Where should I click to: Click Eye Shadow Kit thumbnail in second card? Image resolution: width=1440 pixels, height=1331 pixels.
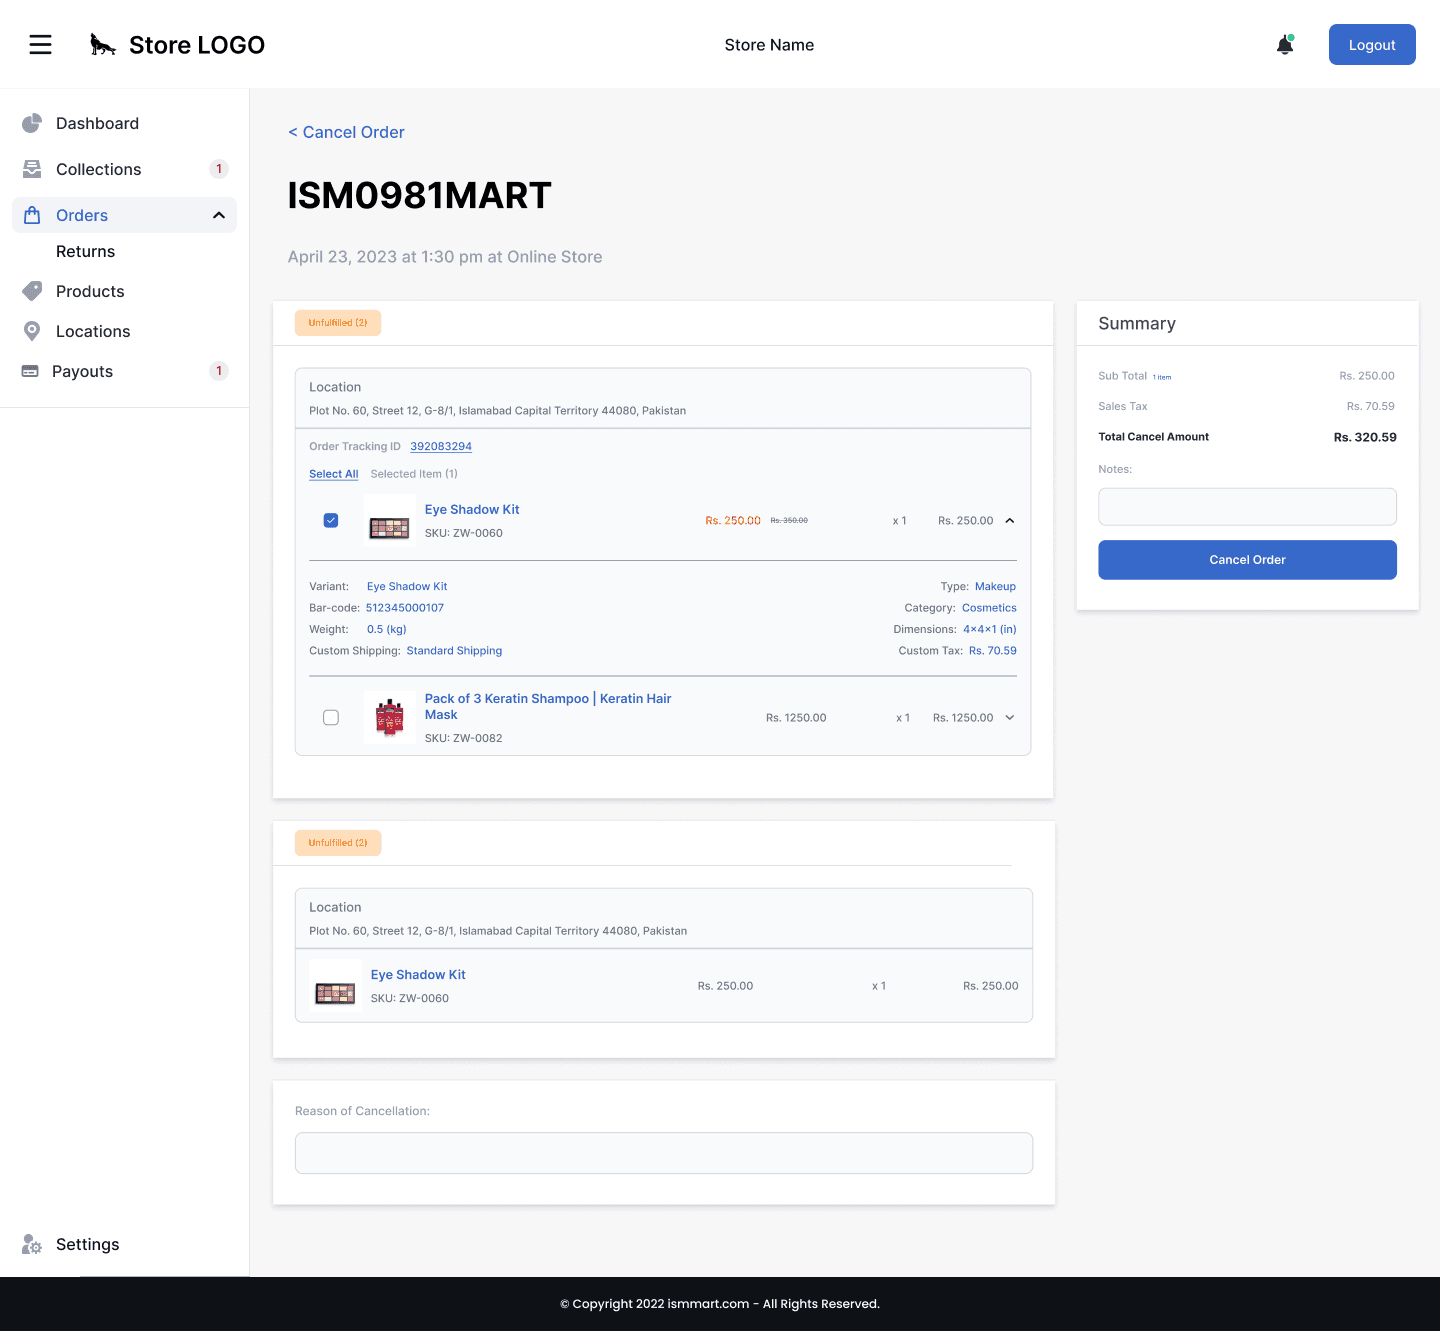[x=335, y=986]
